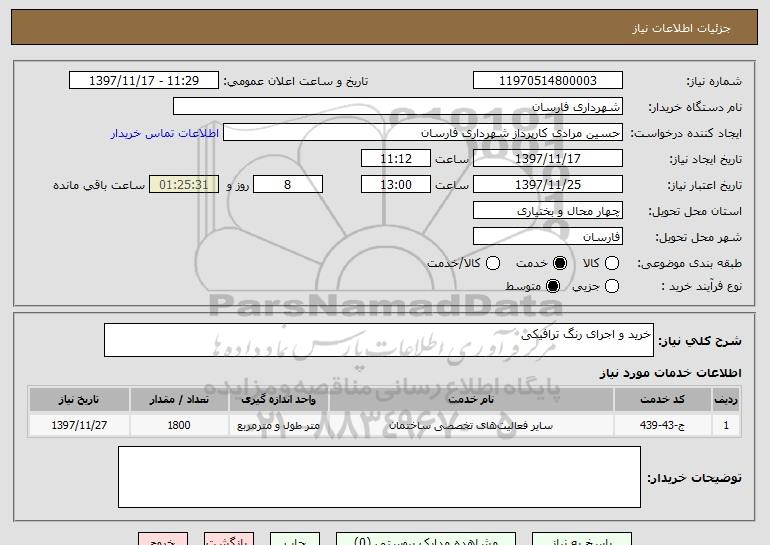Click service code cell ج-43-439
This screenshot has height=545, width=770.
point(662,425)
